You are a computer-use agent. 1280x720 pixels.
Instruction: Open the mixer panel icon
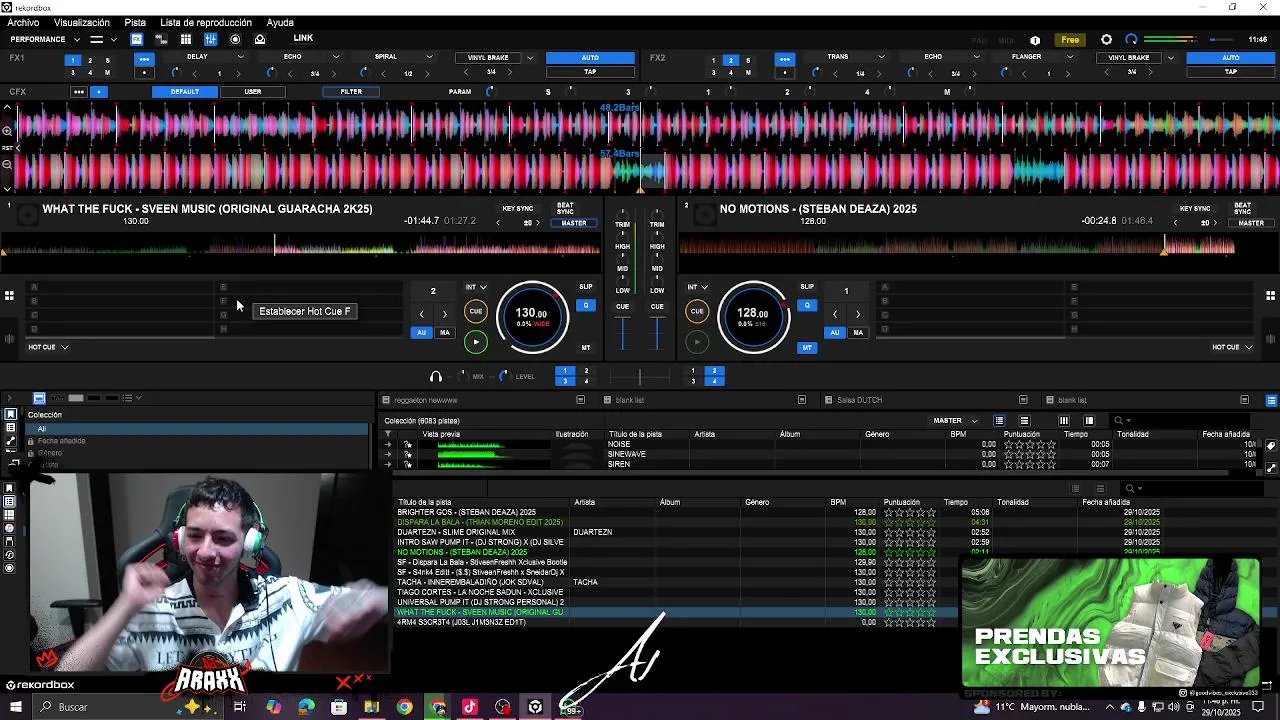click(210, 40)
